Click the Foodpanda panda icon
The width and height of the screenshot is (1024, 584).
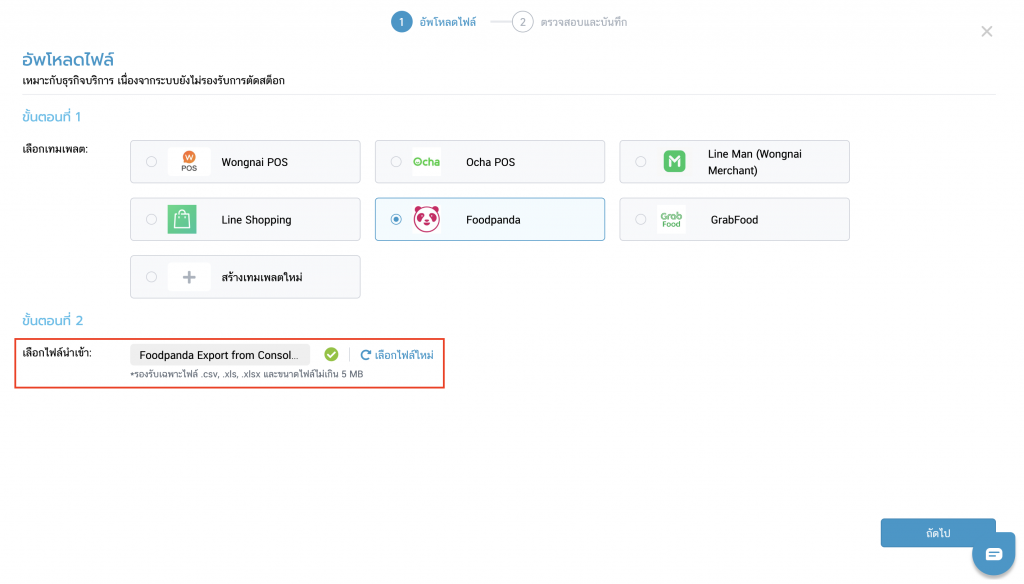[426, 219]
